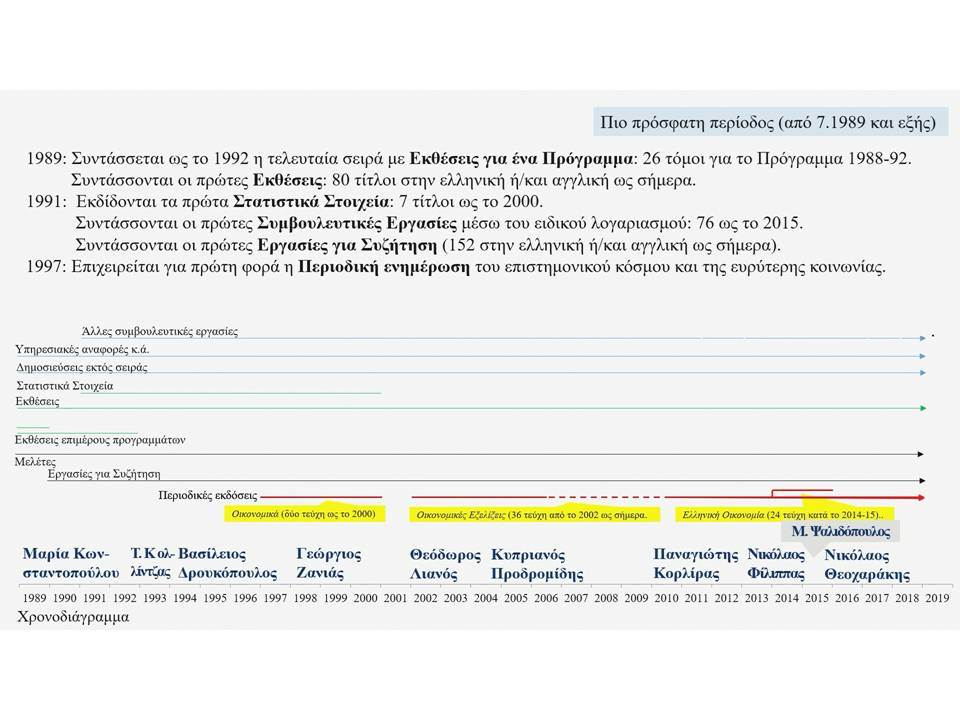Click yellow box 'Οικονομικές Εξελίξεις'
The height and width of the screenshot is (720, 960).
[534, 514]
